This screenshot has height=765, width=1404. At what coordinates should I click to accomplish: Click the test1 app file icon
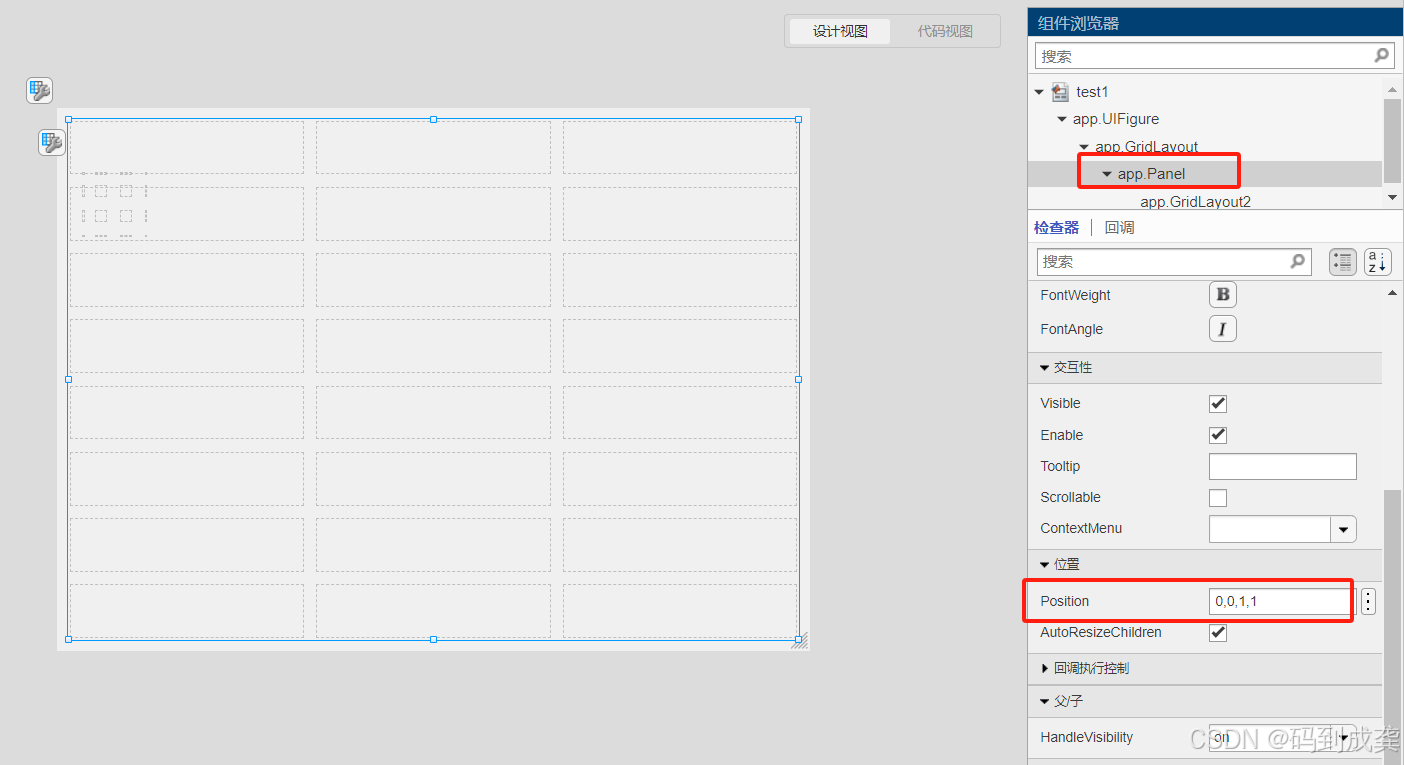[1060, 92]
